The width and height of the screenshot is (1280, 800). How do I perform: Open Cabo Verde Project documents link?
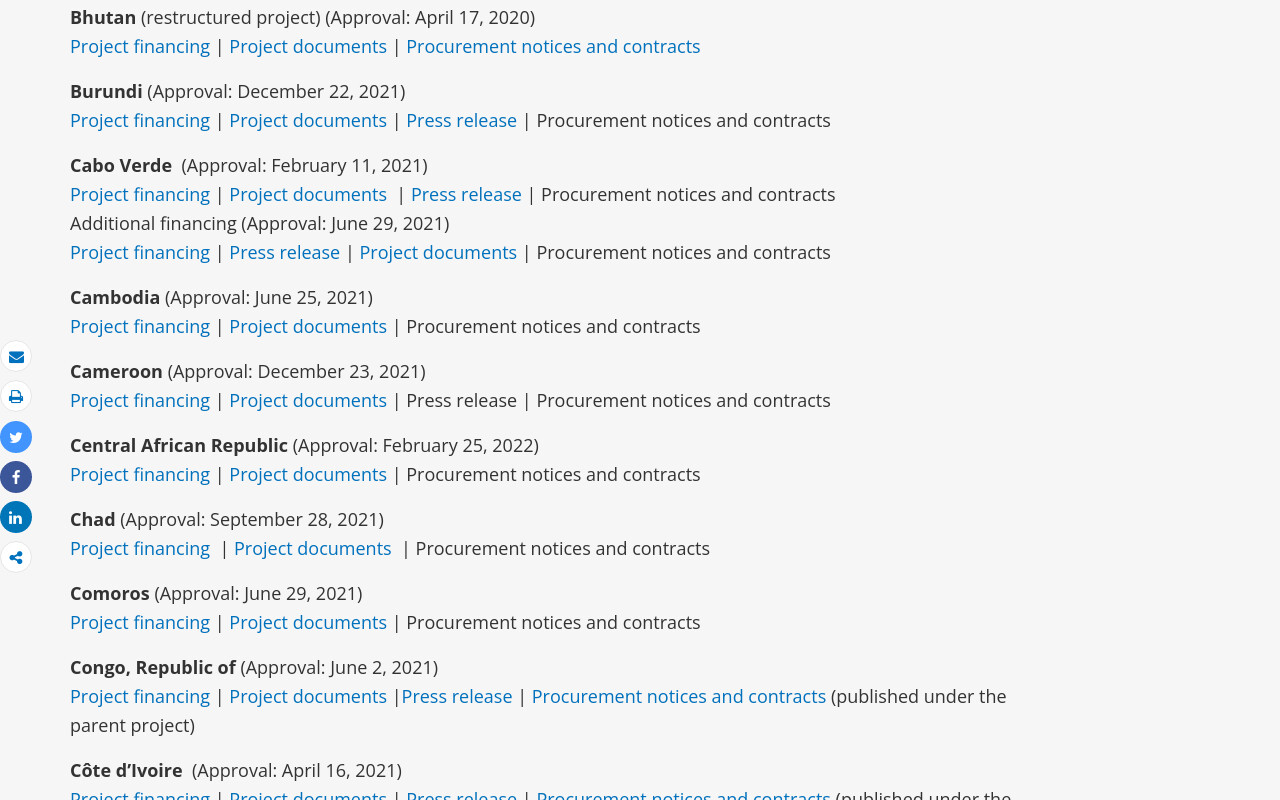pos(308,195)
